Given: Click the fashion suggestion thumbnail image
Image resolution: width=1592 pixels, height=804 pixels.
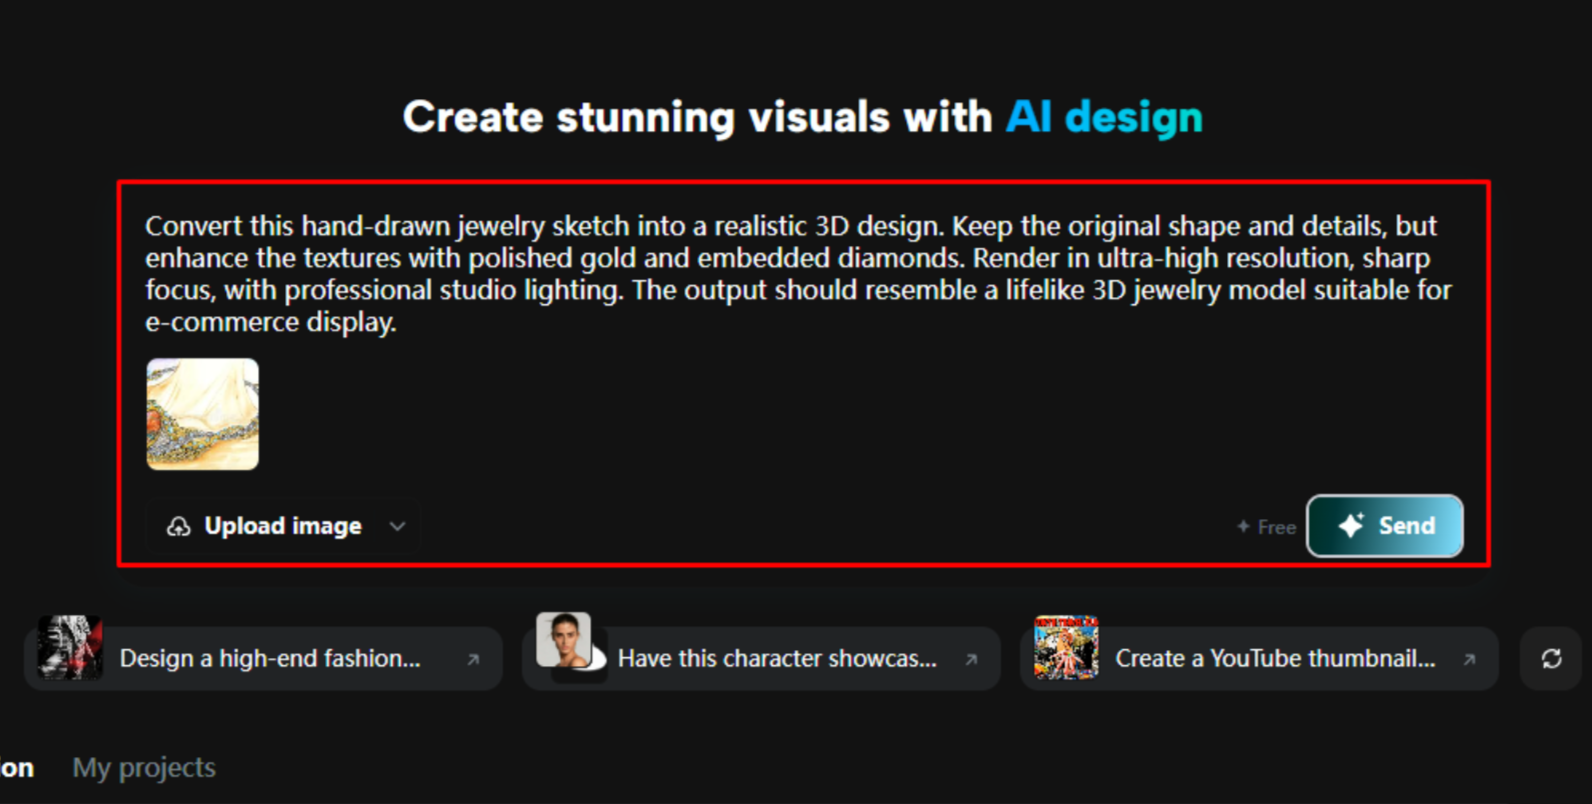Looking at the screenshot, I should coord(70,647).
